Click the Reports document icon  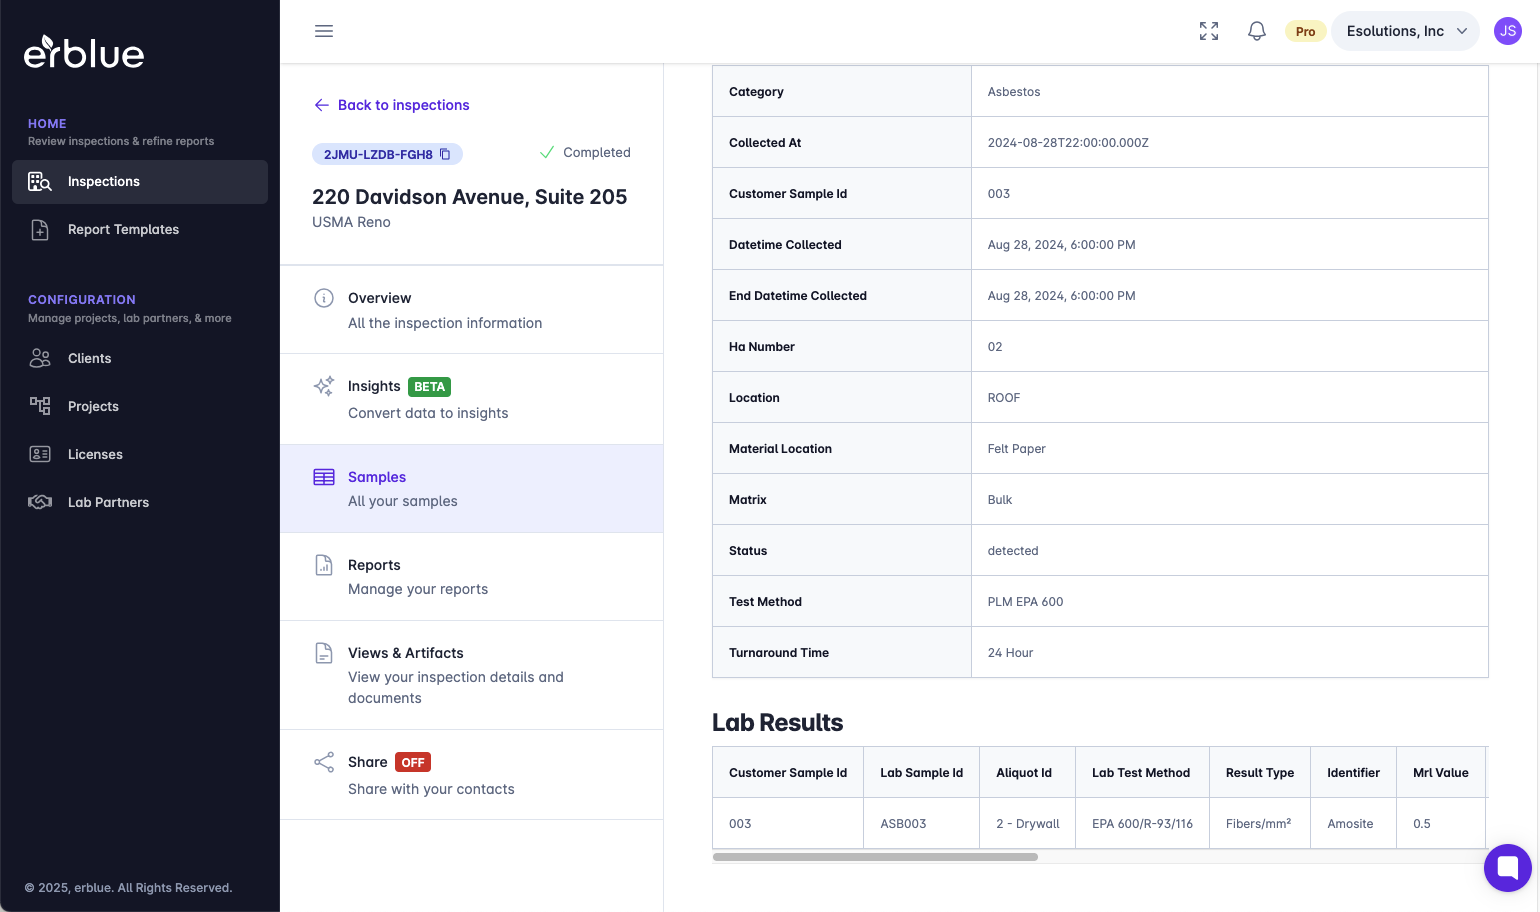tap(324, 565)
